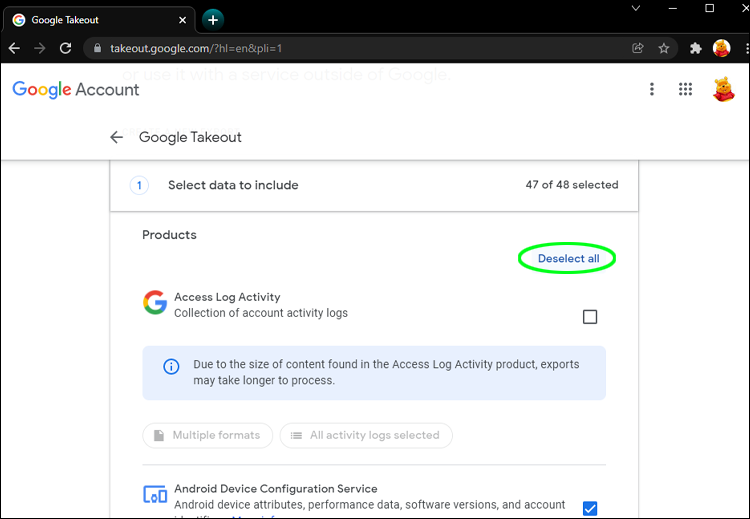Open a new tab with the plus button
The height and width of the screenshot is (519, 750).
[x=213, y=19]
